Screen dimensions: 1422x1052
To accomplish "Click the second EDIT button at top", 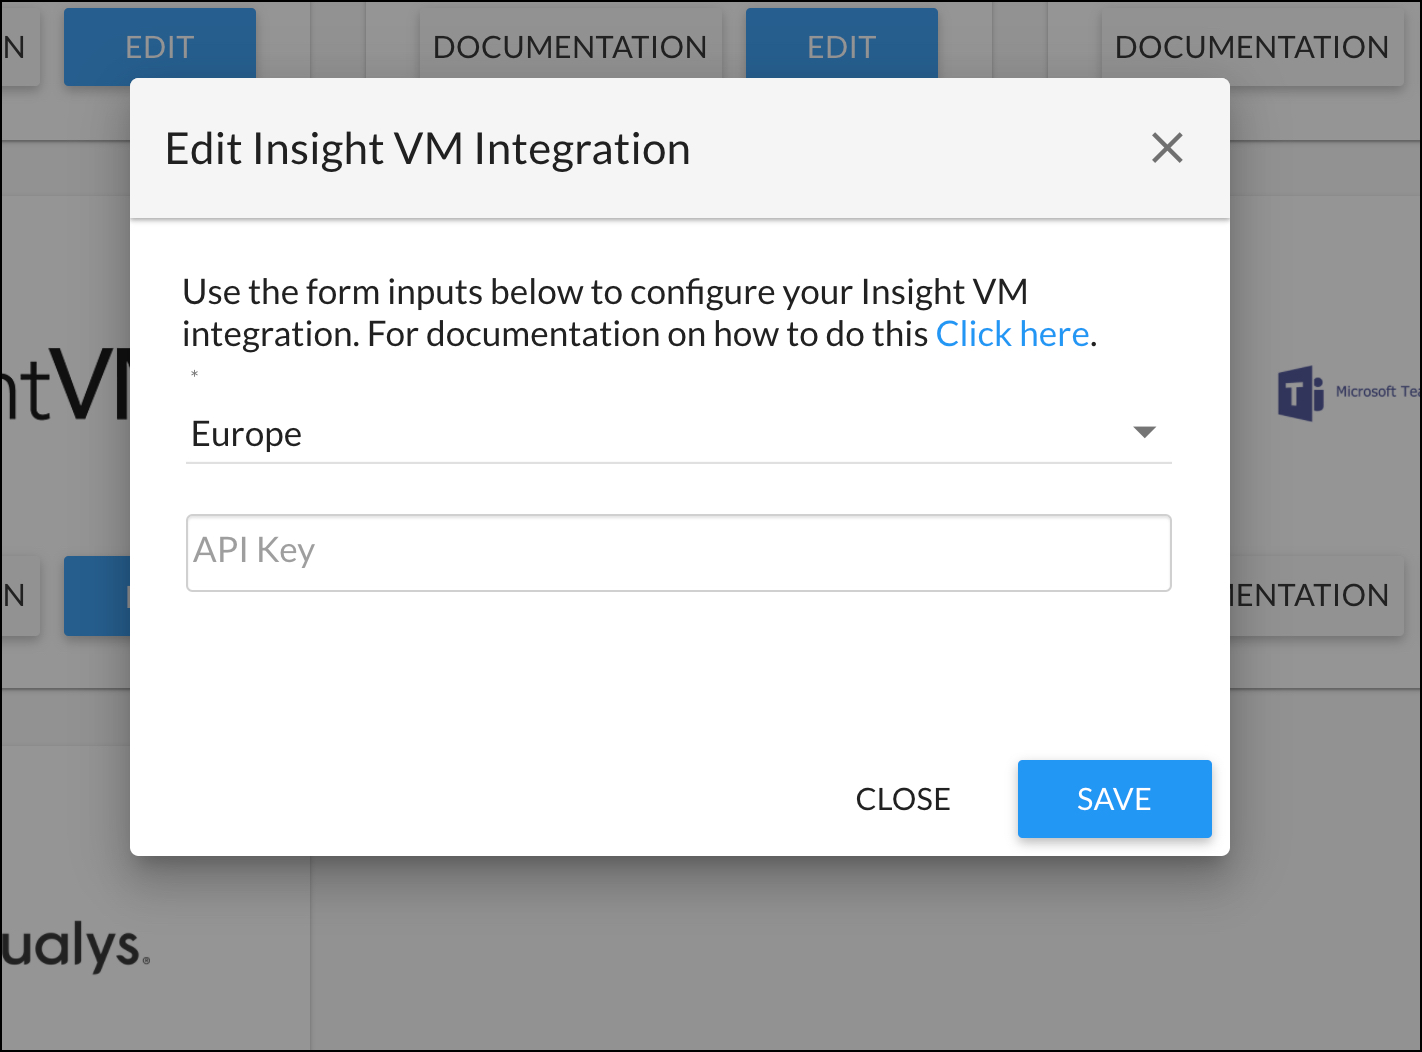I will 841,46.
